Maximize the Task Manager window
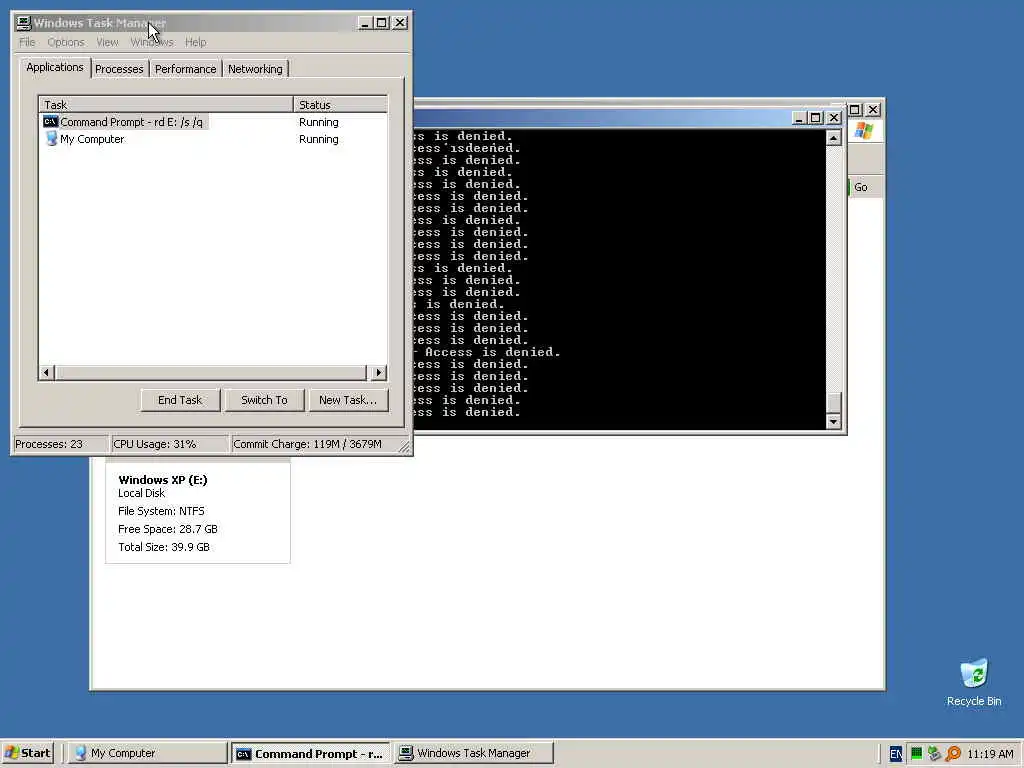Screen dimensions: 1024x768 (x=382, y=23)
